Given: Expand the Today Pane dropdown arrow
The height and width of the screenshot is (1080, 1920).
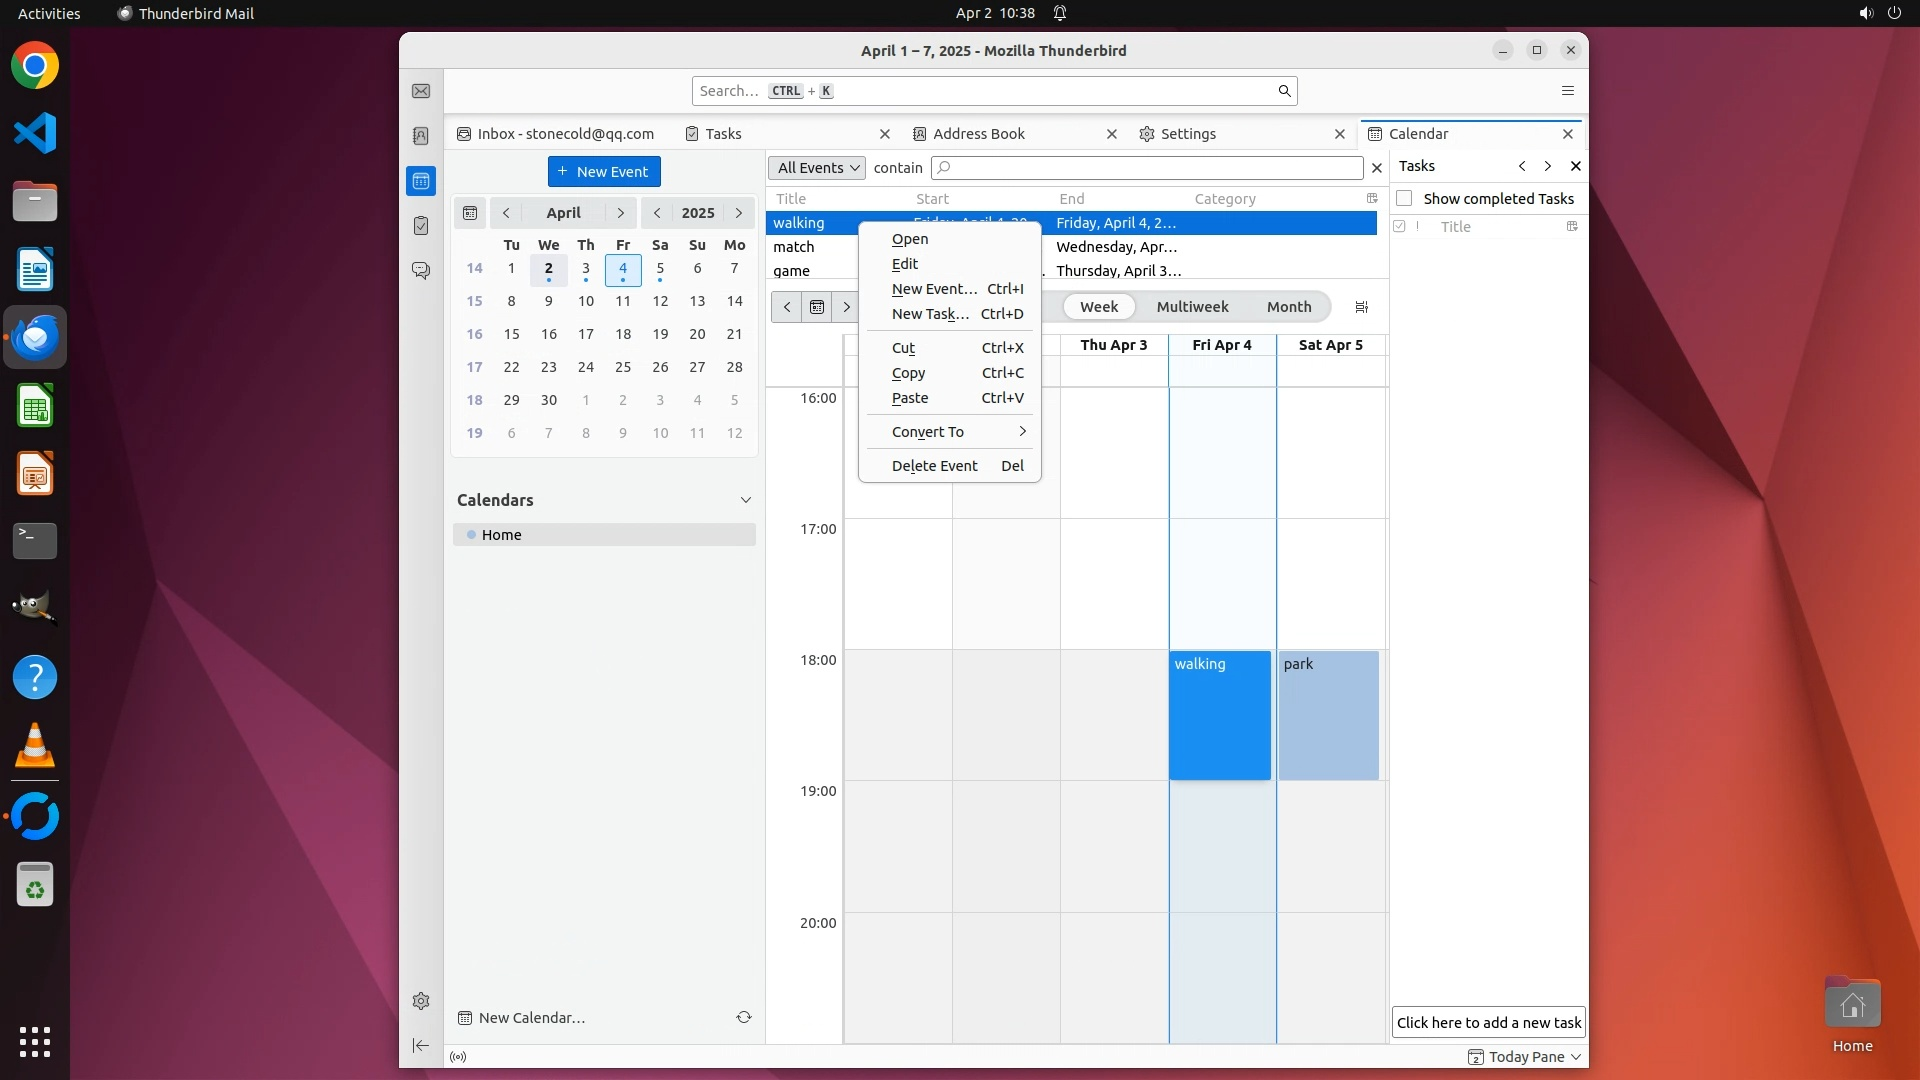Looking at the screenshot, I should tap(1576, 1057).
